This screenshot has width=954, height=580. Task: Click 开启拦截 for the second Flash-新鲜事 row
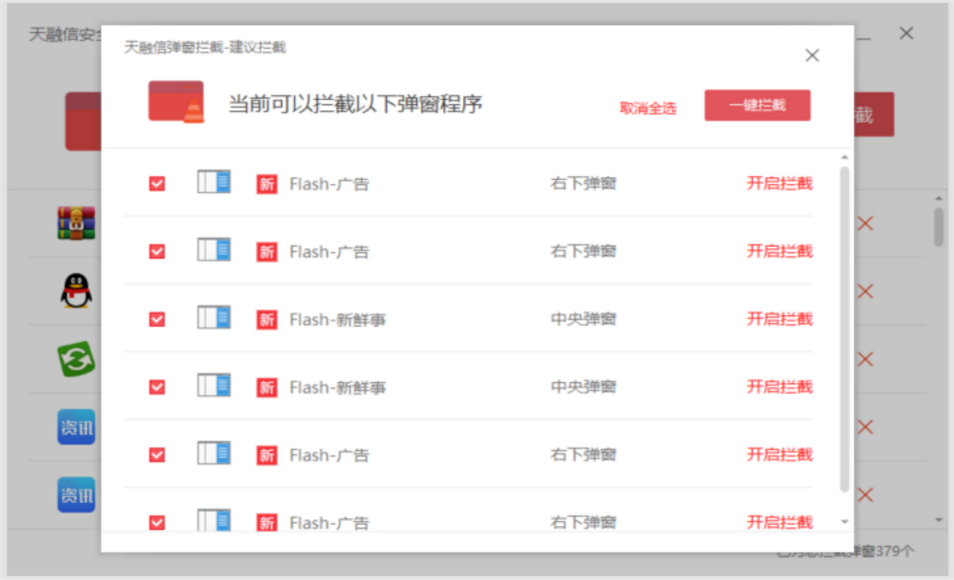tap(779, 387)
